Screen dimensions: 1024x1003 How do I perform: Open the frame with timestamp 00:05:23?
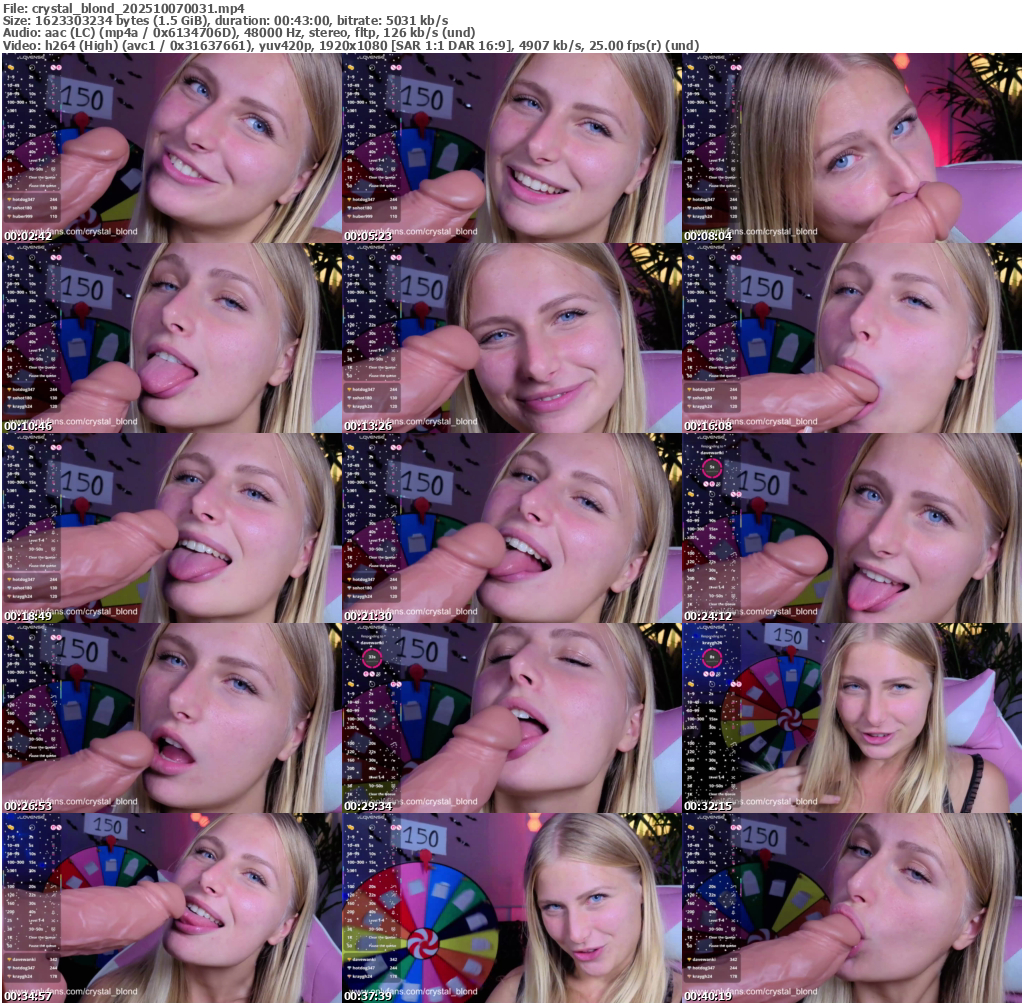point(512,148)
